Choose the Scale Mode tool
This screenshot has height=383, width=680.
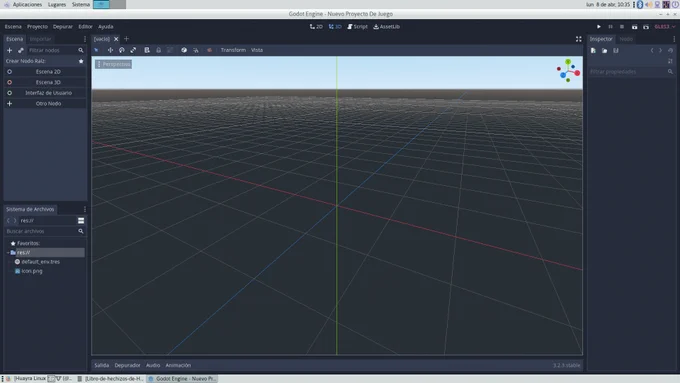[x=133, y=50]
